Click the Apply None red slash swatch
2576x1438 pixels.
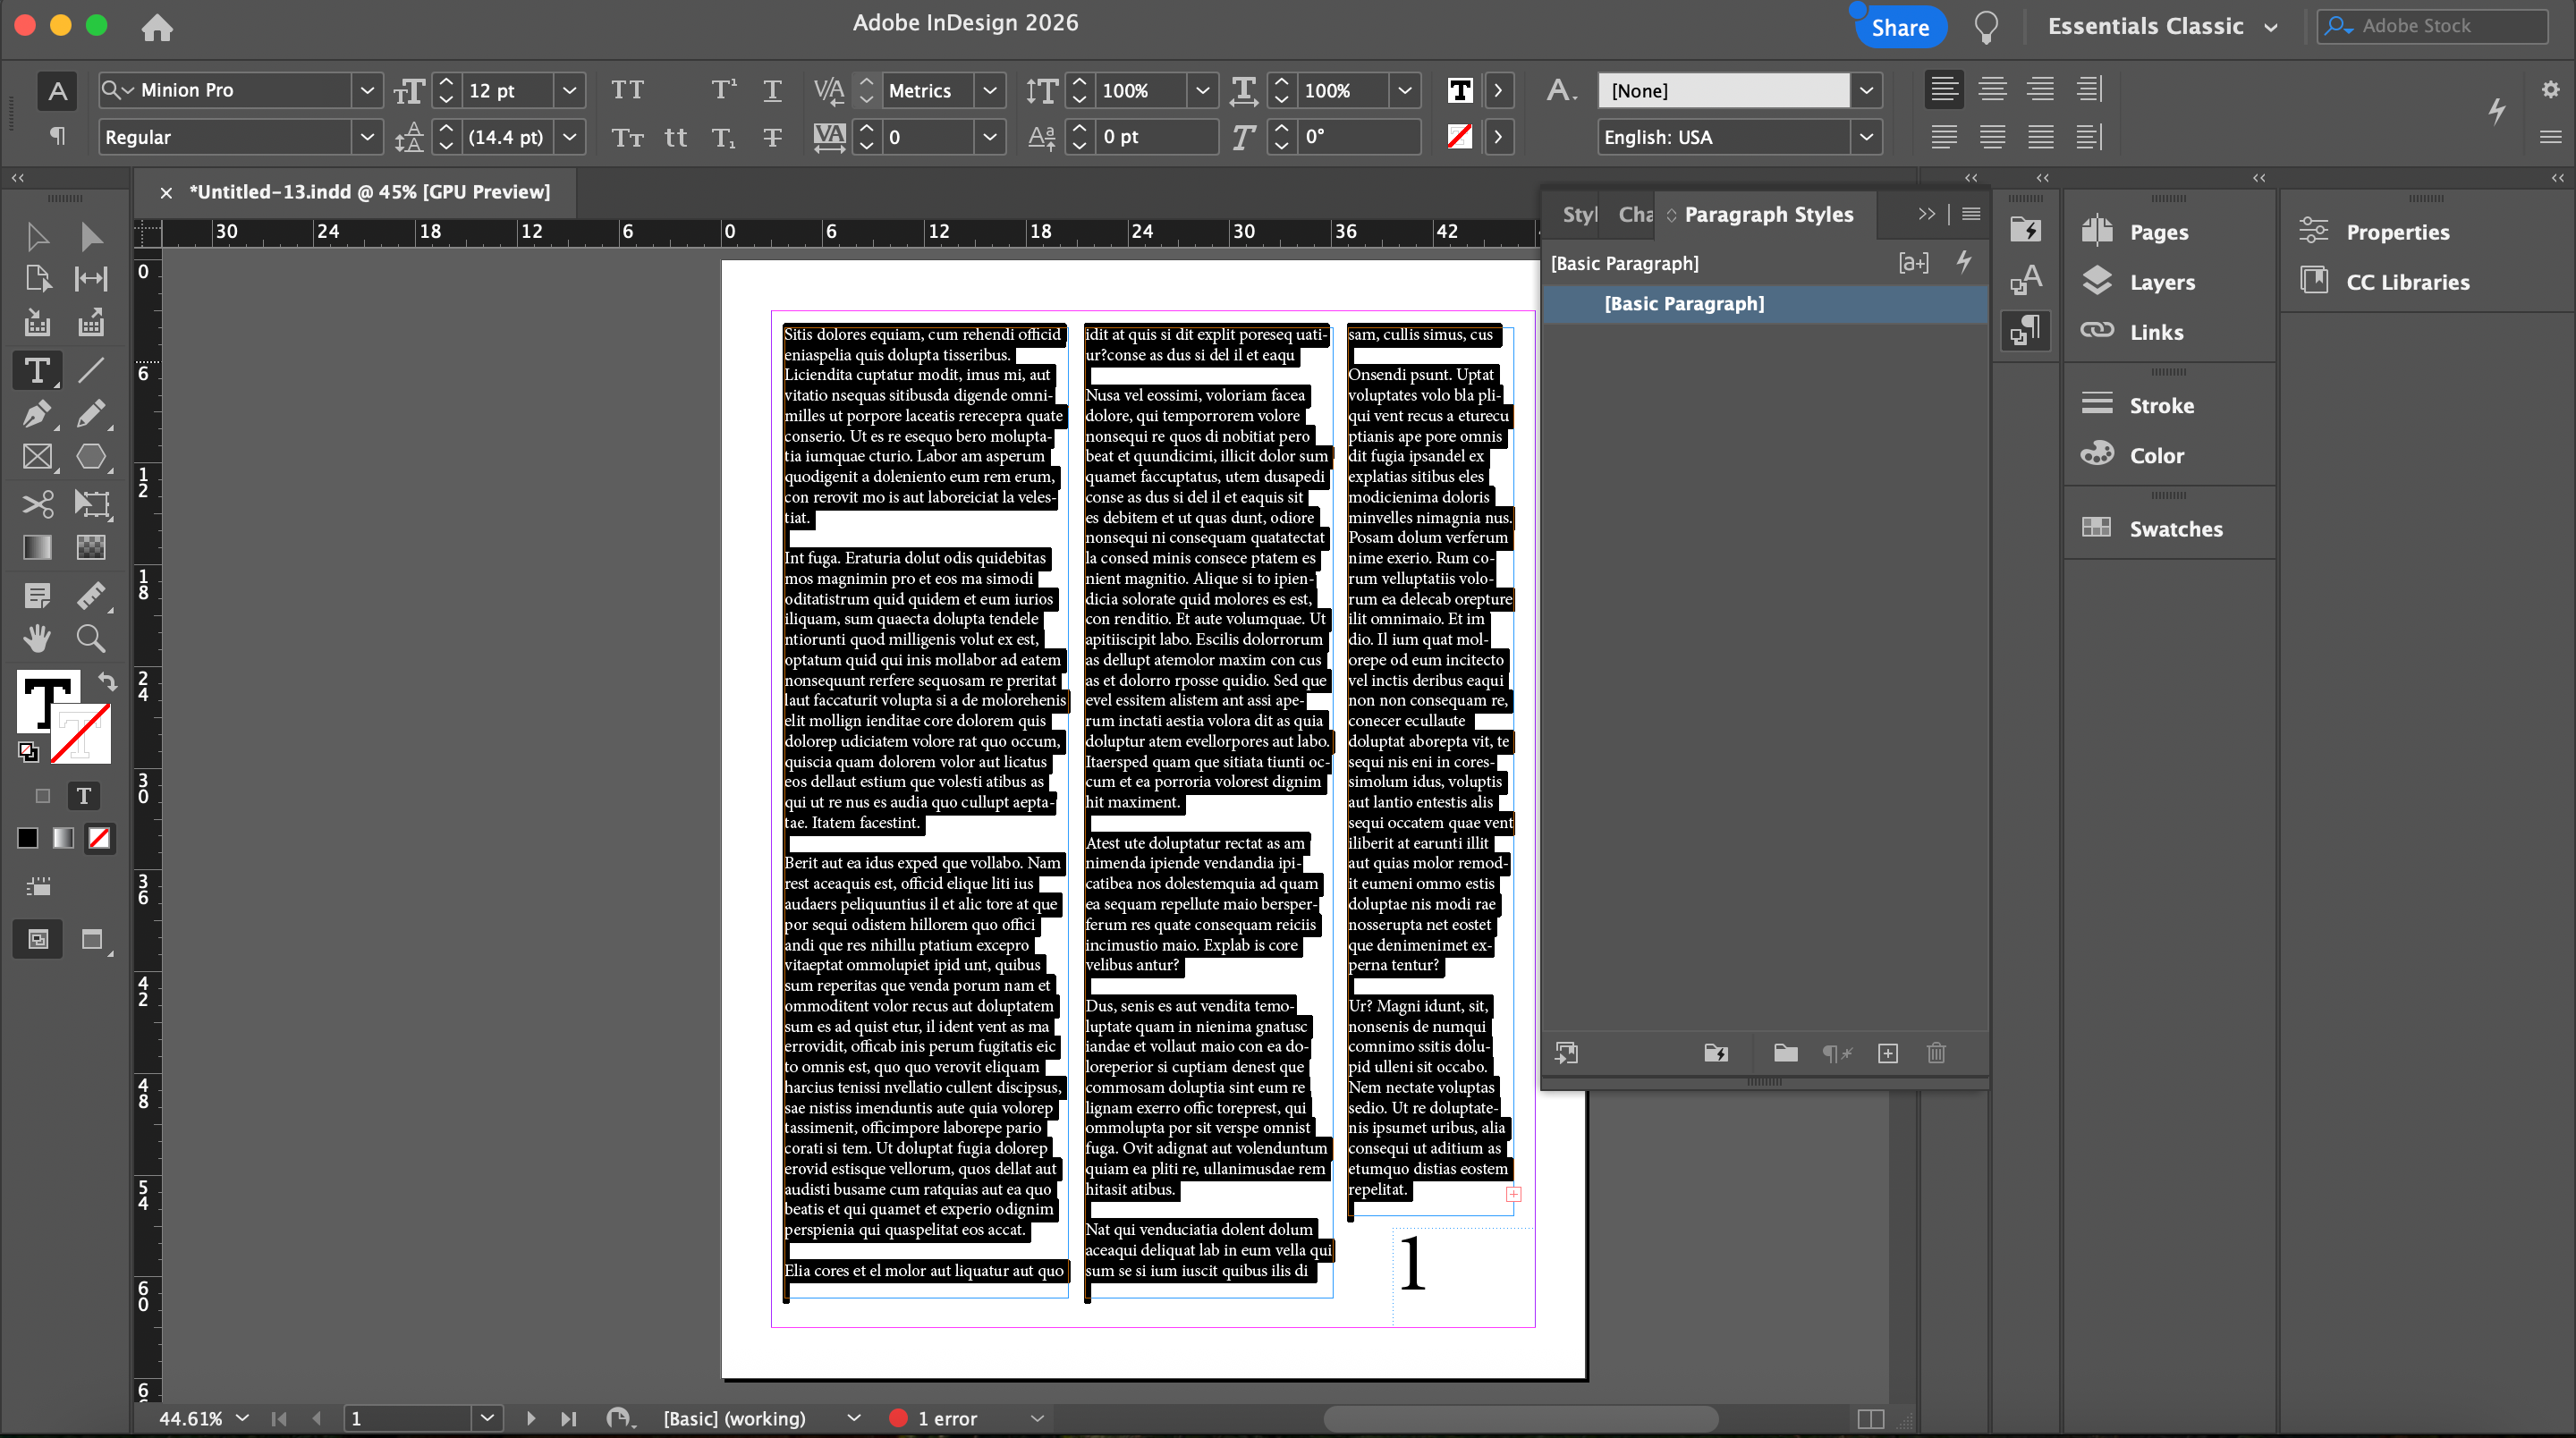[99, 838]
